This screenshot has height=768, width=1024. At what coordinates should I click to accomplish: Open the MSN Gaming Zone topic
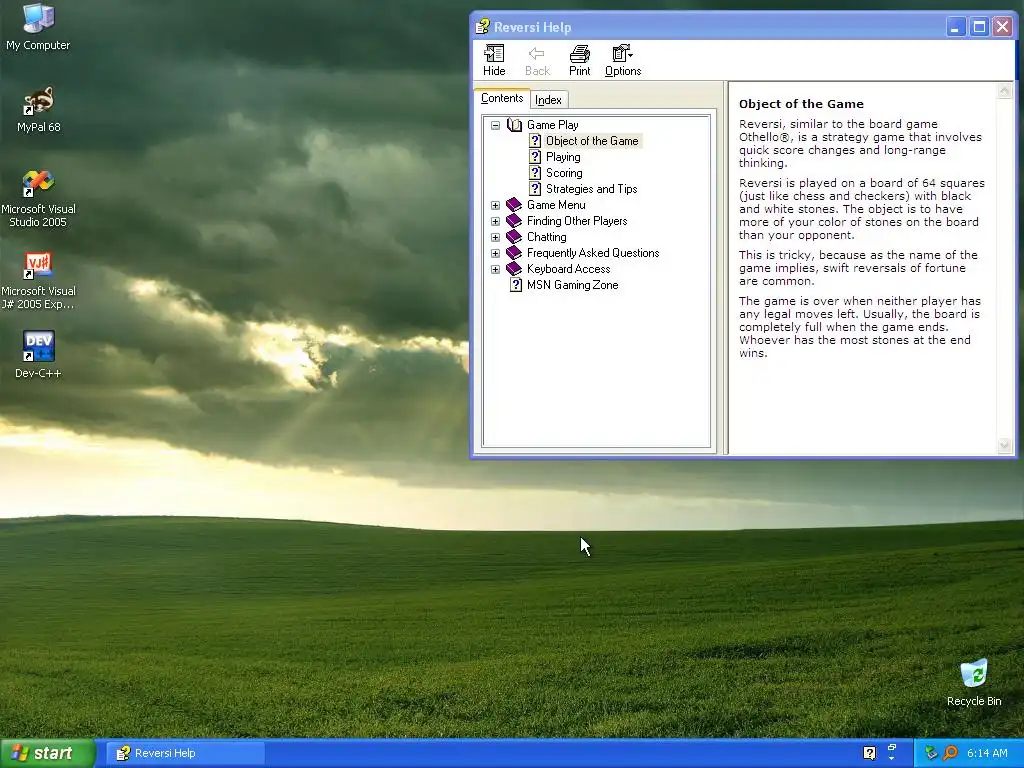(573, 285)
